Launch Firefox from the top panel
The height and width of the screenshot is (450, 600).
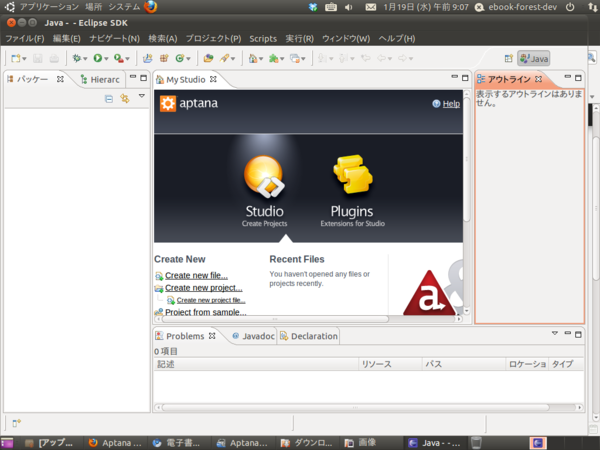[x=150, y=7]
